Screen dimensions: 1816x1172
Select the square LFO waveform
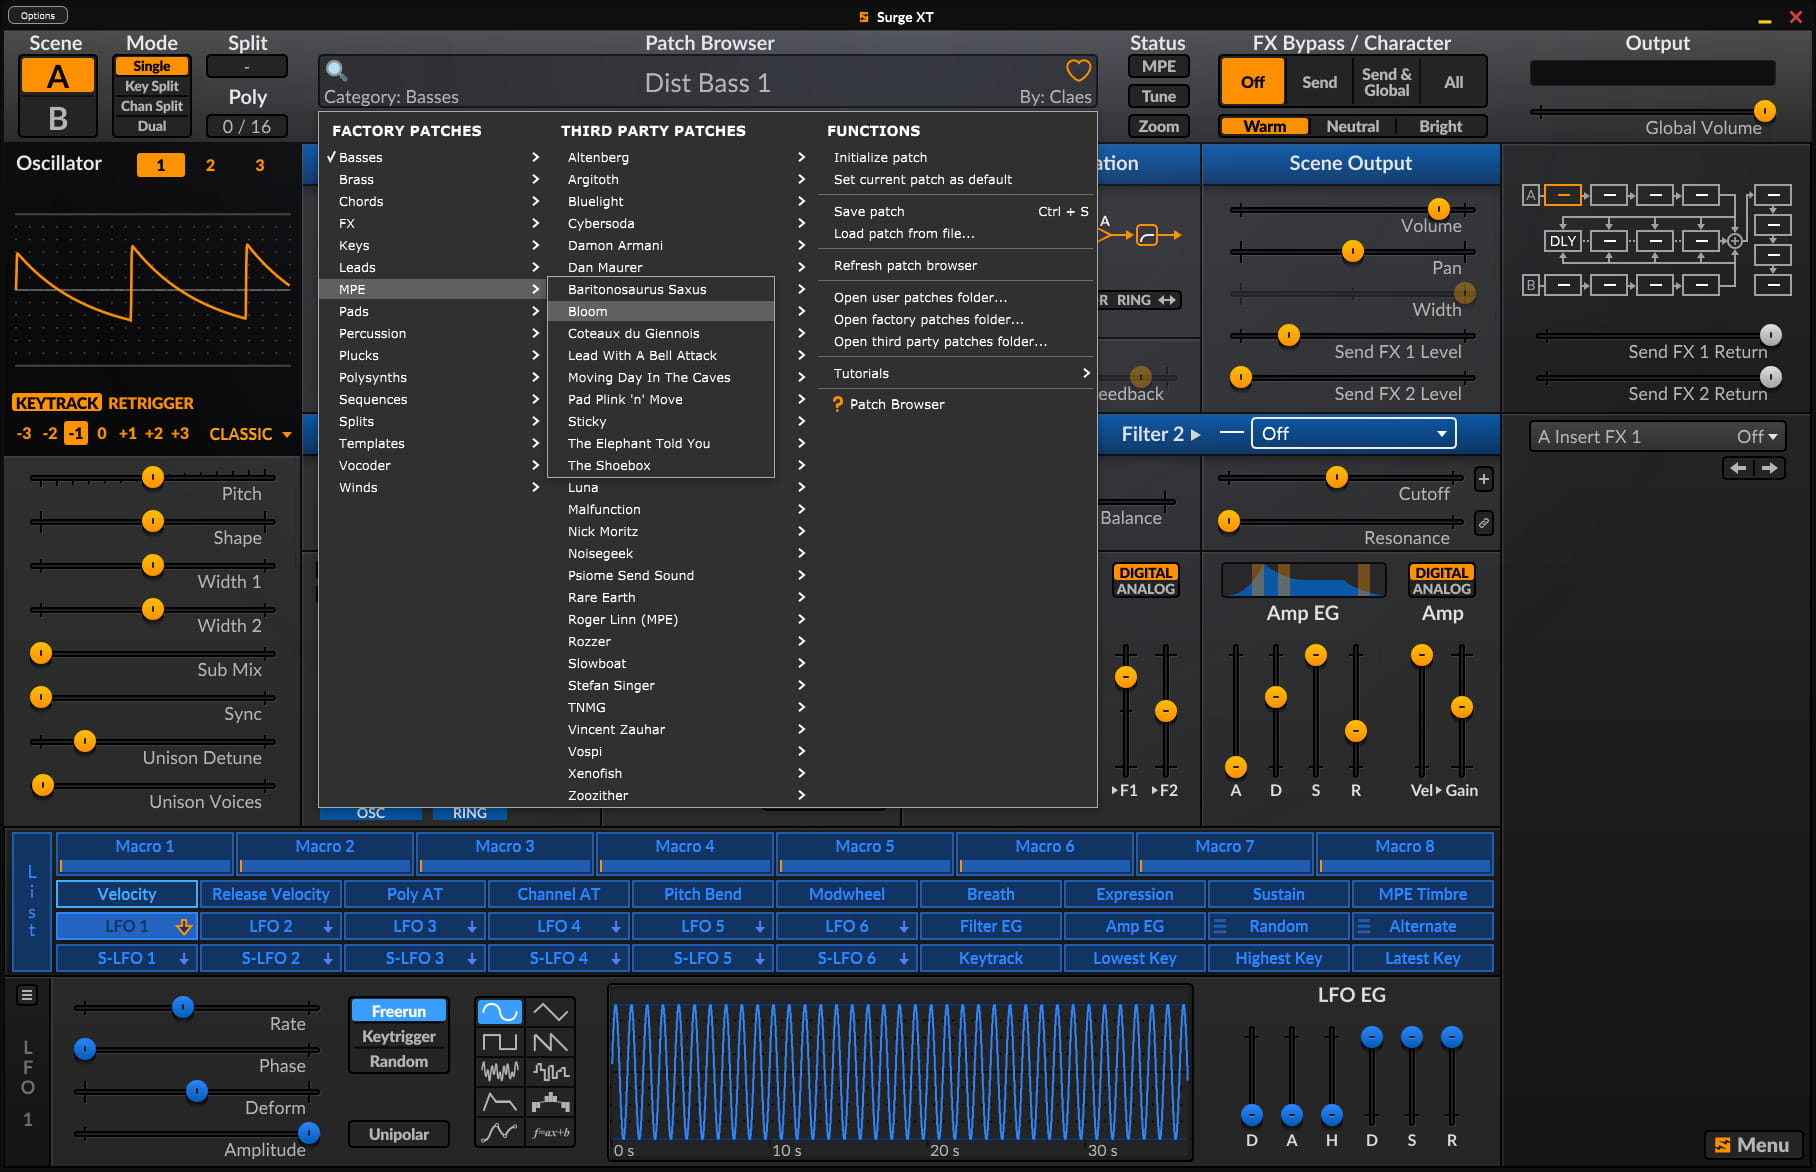(499, 1042)
